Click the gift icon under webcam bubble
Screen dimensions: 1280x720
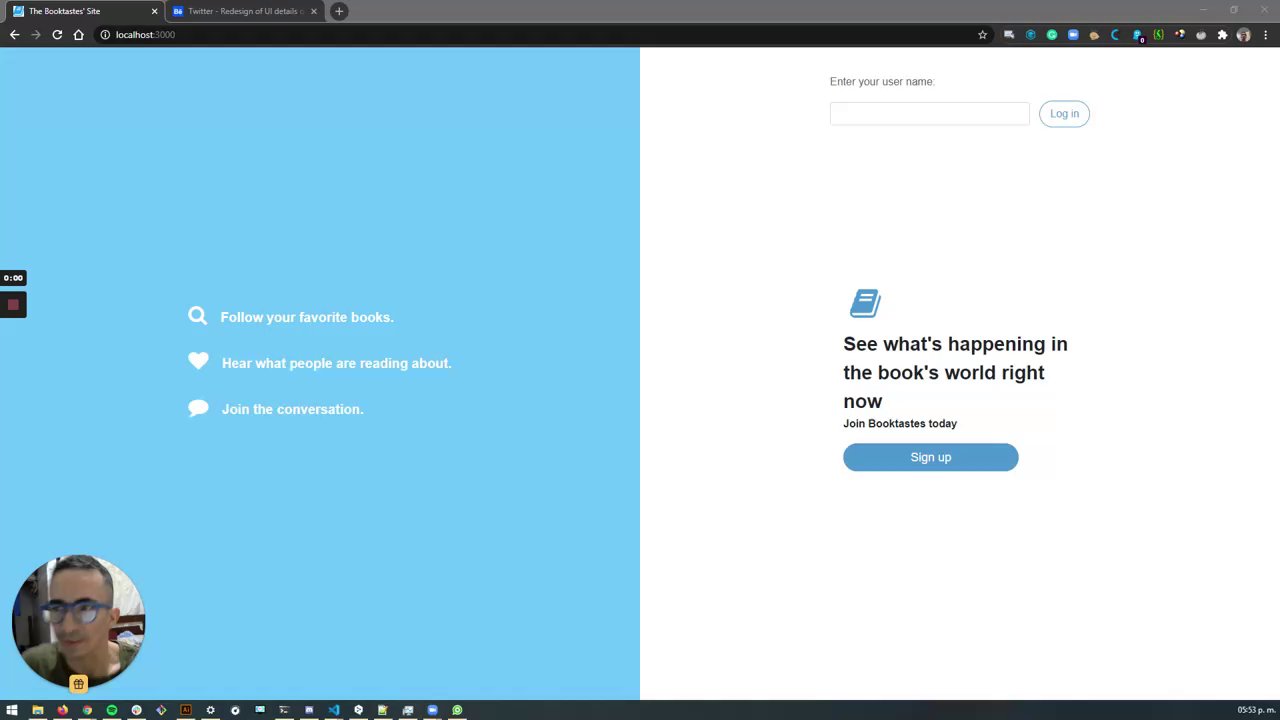click(x=78, y=684)
